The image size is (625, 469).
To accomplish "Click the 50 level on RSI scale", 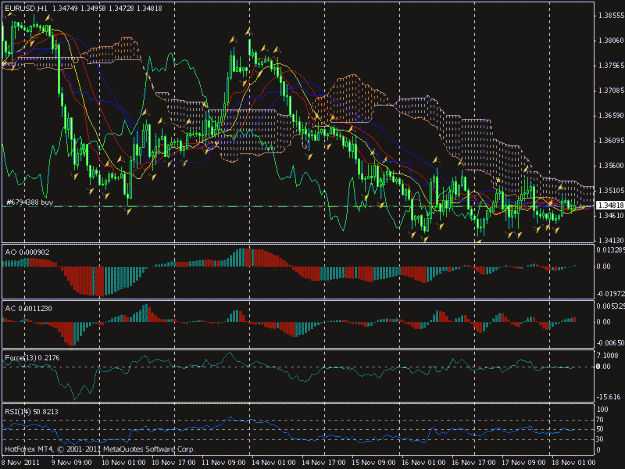I will point(600,429).
